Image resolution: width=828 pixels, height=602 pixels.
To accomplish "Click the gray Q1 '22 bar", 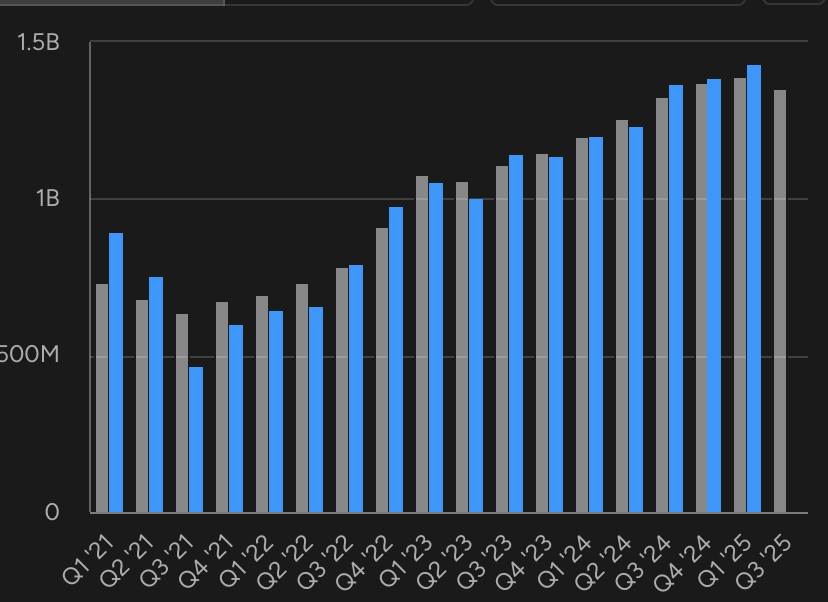I will pos(262,404).
